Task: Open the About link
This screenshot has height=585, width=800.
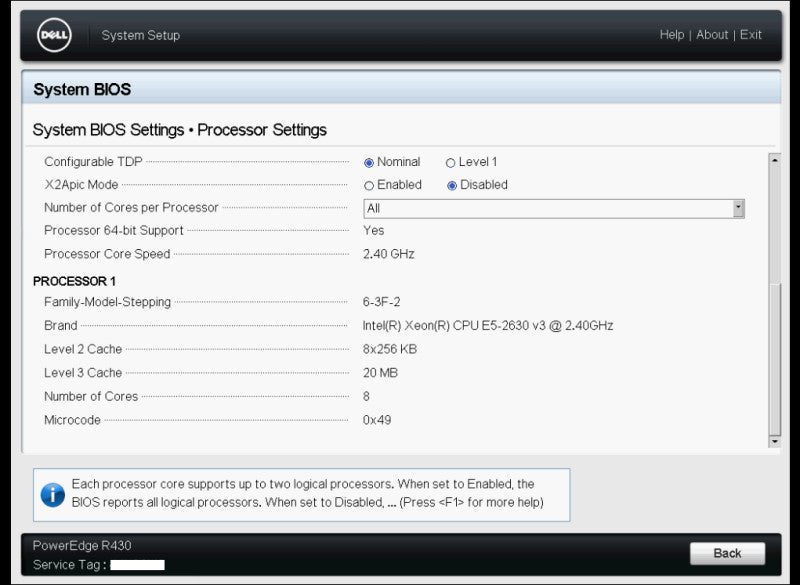Action: point(712,35)
